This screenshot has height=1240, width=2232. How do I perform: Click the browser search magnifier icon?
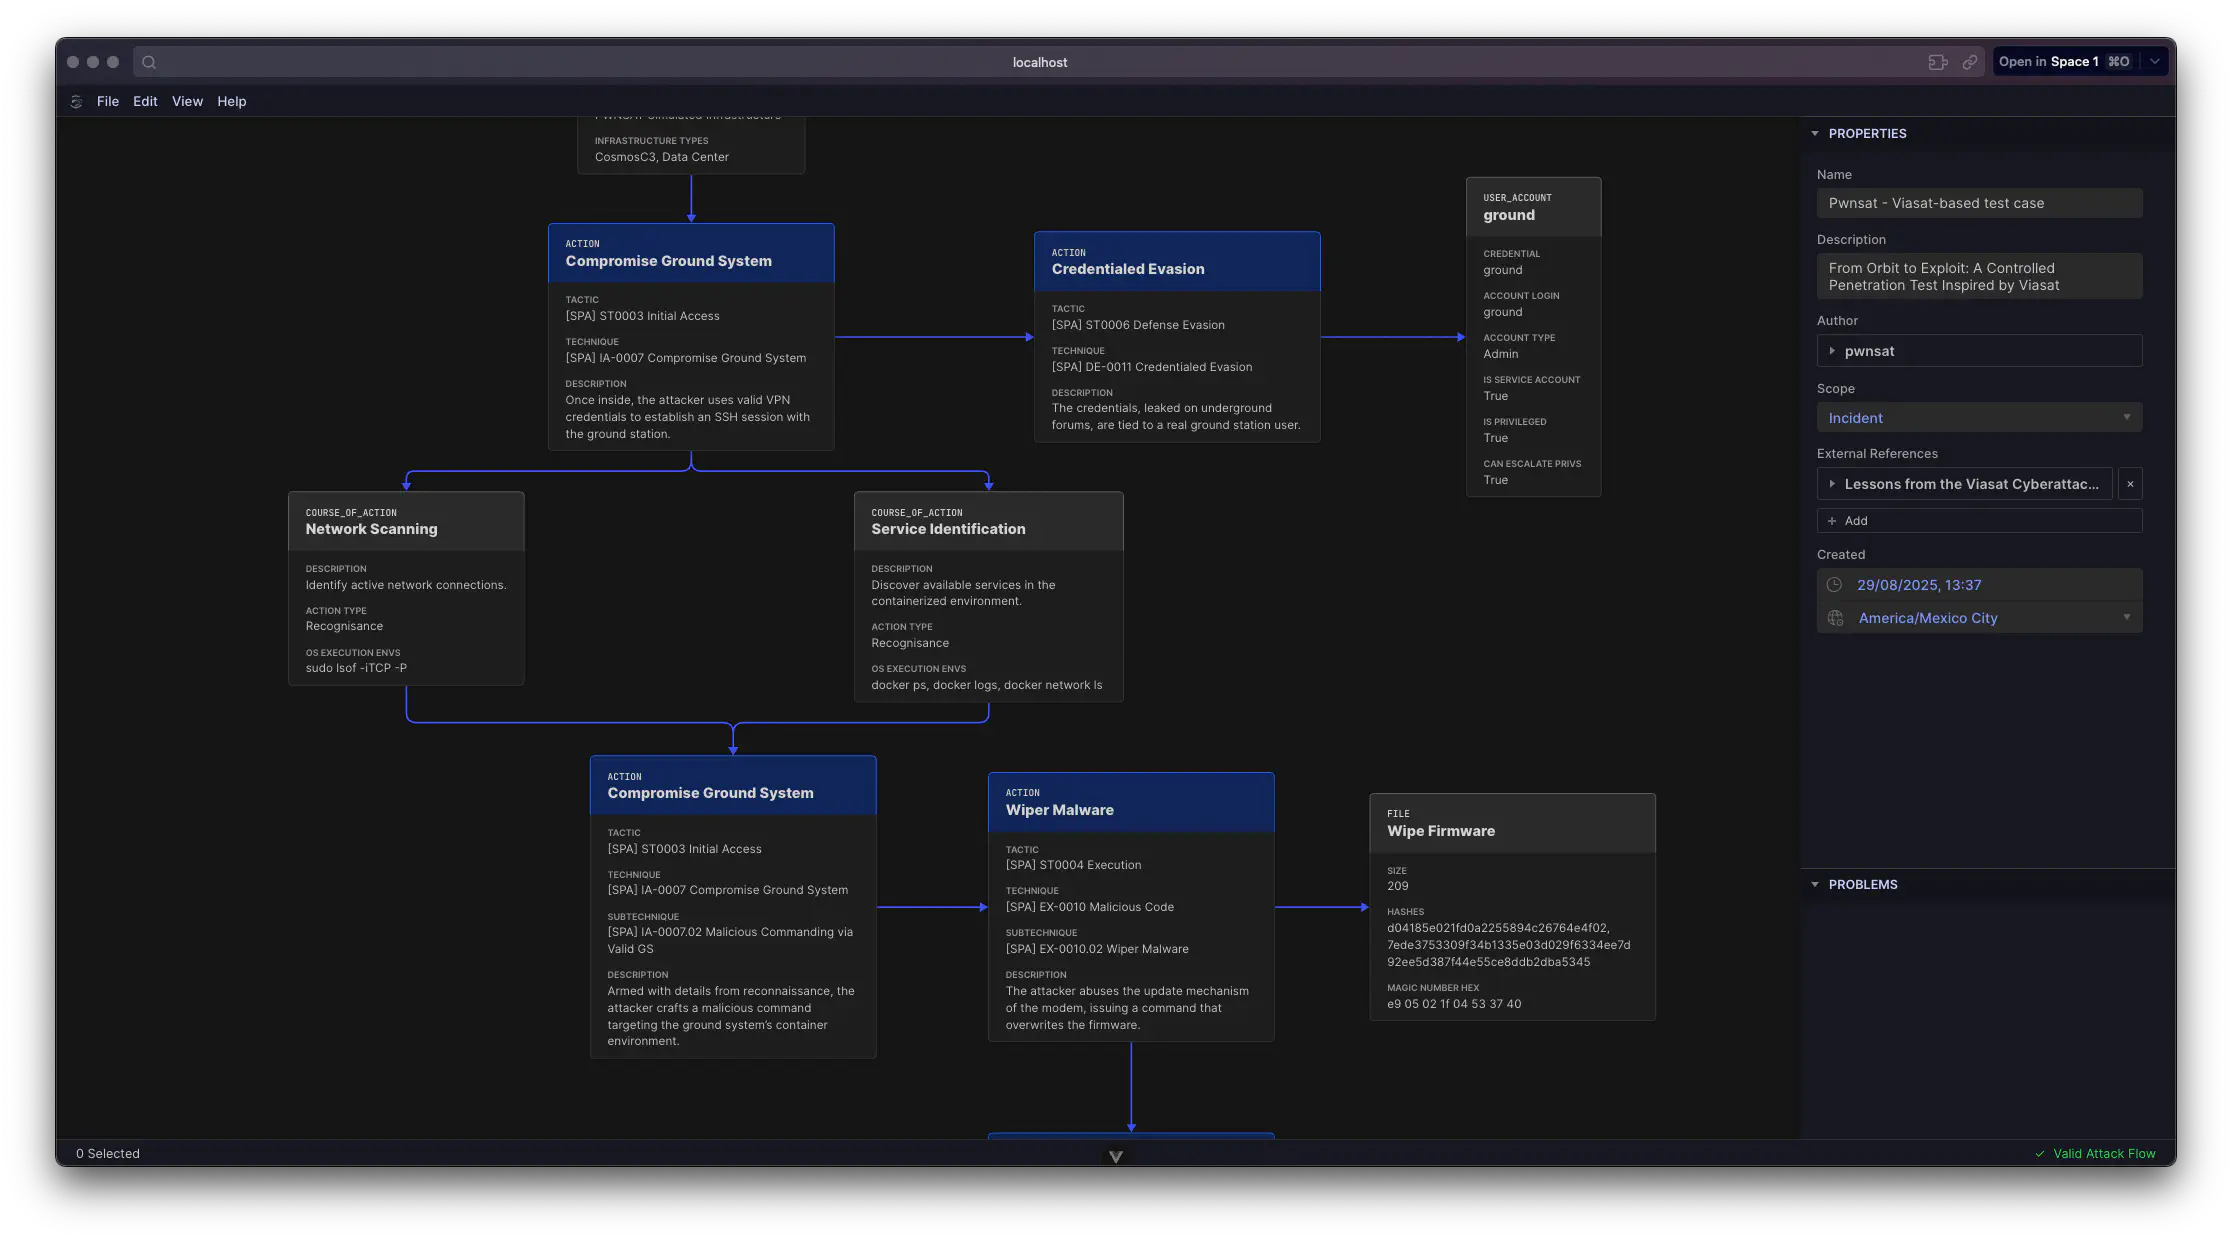pyautogui.click(x=149, y=62)
